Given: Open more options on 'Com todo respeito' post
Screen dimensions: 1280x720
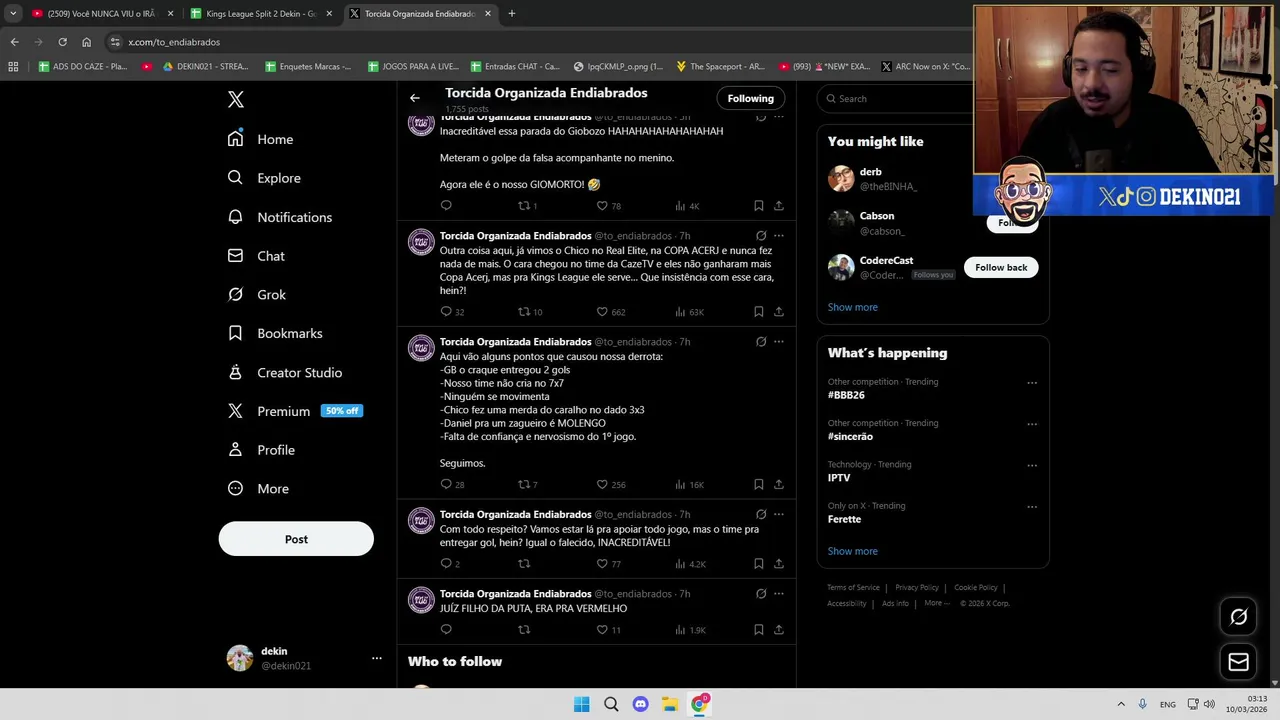Looking at the screenshot, I should pos(779,514).
